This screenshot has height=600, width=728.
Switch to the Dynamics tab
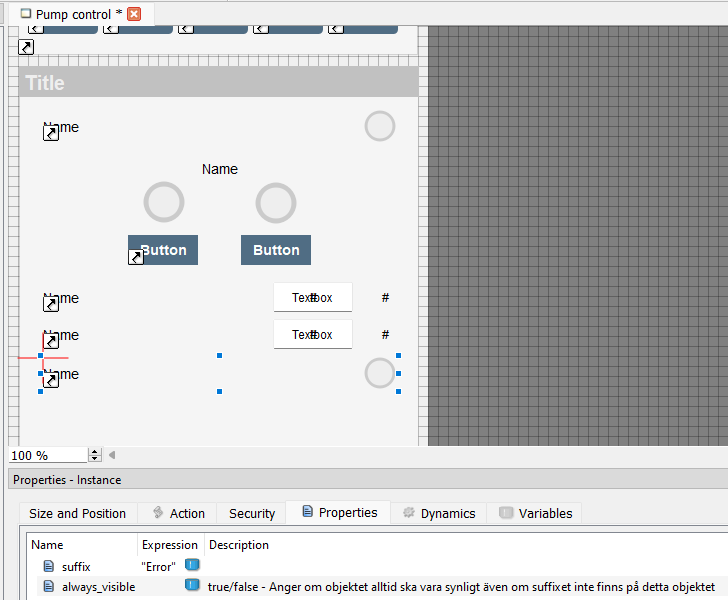(x=438, y=513)
